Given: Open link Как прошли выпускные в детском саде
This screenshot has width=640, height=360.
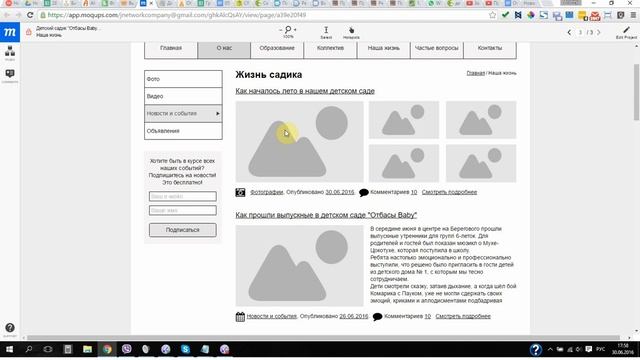Looking at the screenshot, I should point(326,215).
